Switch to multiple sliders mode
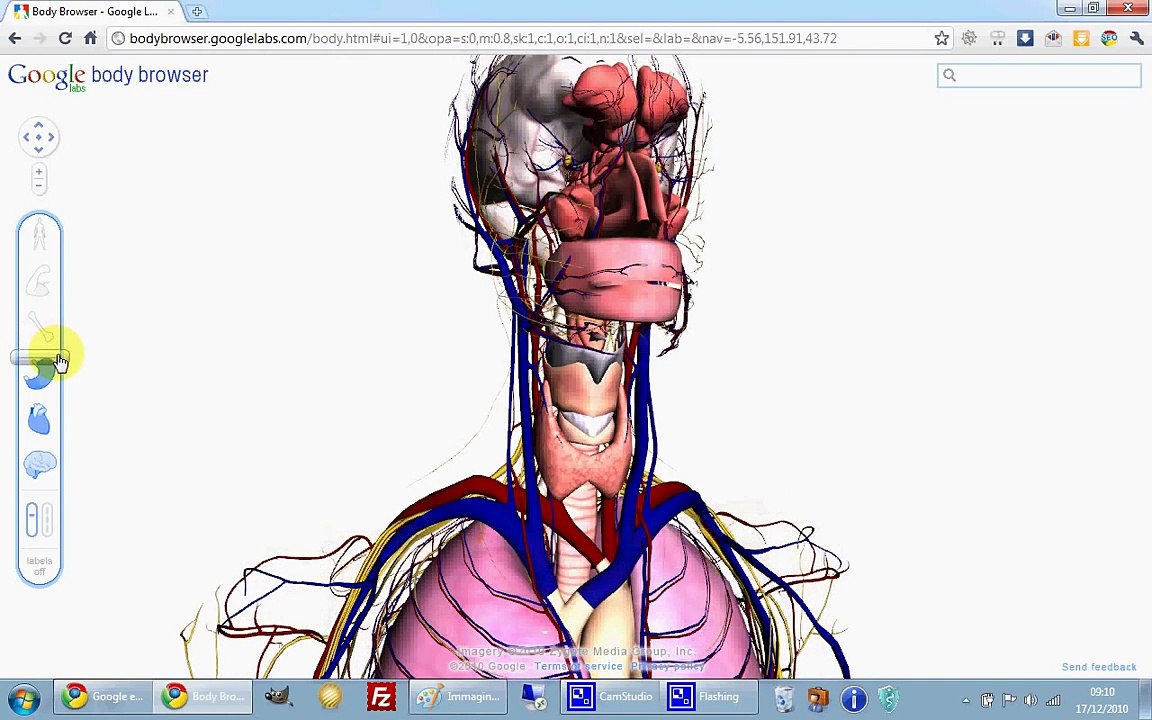Image resolution: width=1152 pixels, height=720 pixels. 47,519
